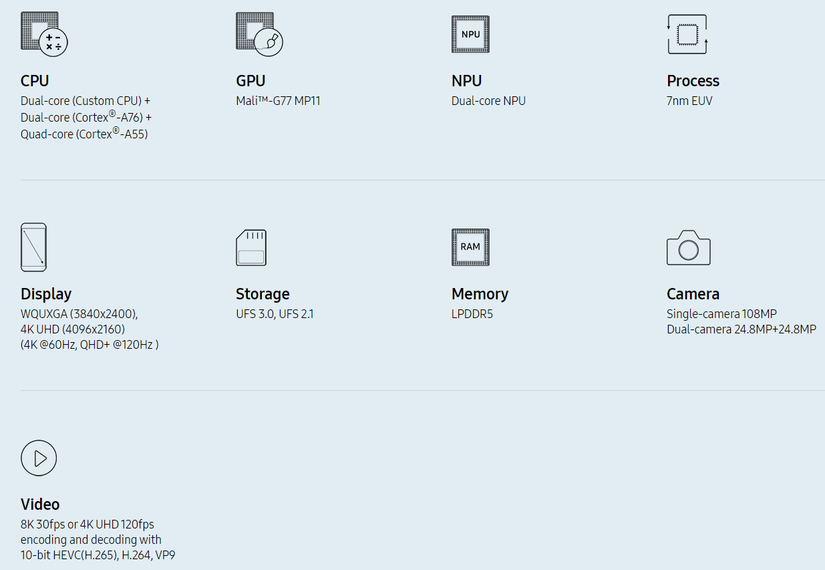The width and height of the screenshot is (825, 570).
Task: Click the RAM chip Memory icon
Action: [x=471, y=247]
